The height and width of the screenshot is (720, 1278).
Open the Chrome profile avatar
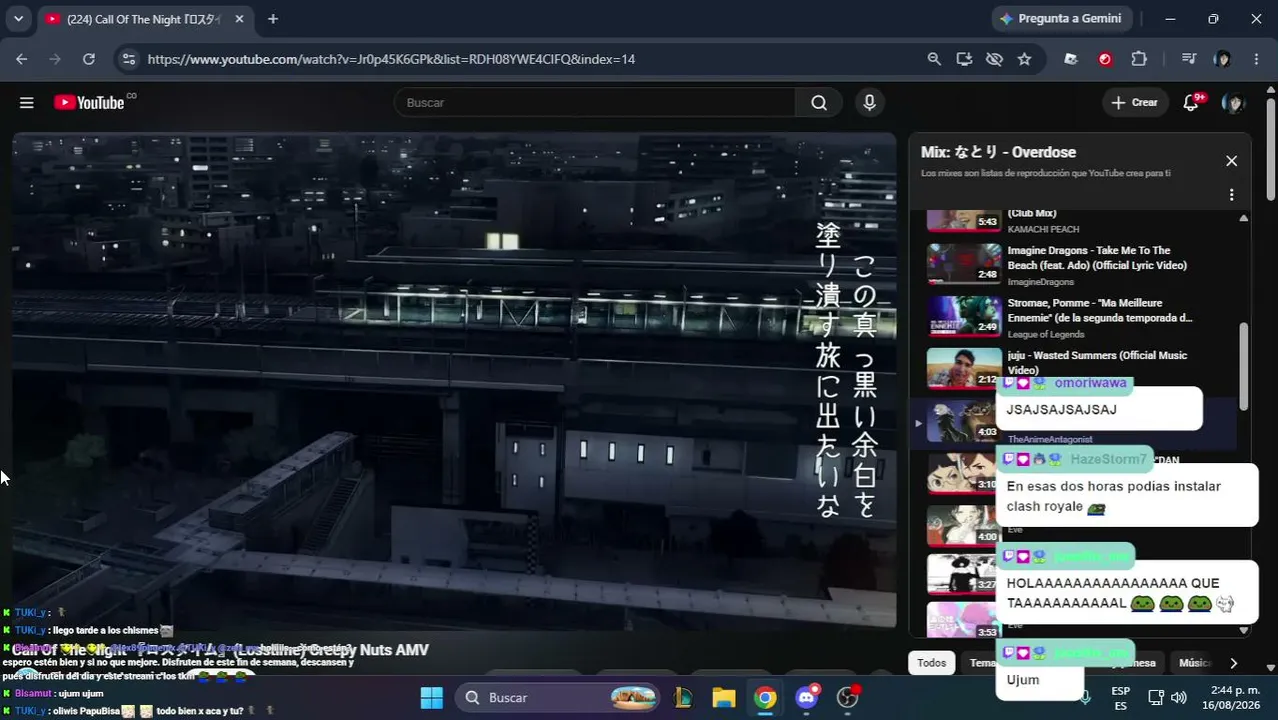point(1222,59)
